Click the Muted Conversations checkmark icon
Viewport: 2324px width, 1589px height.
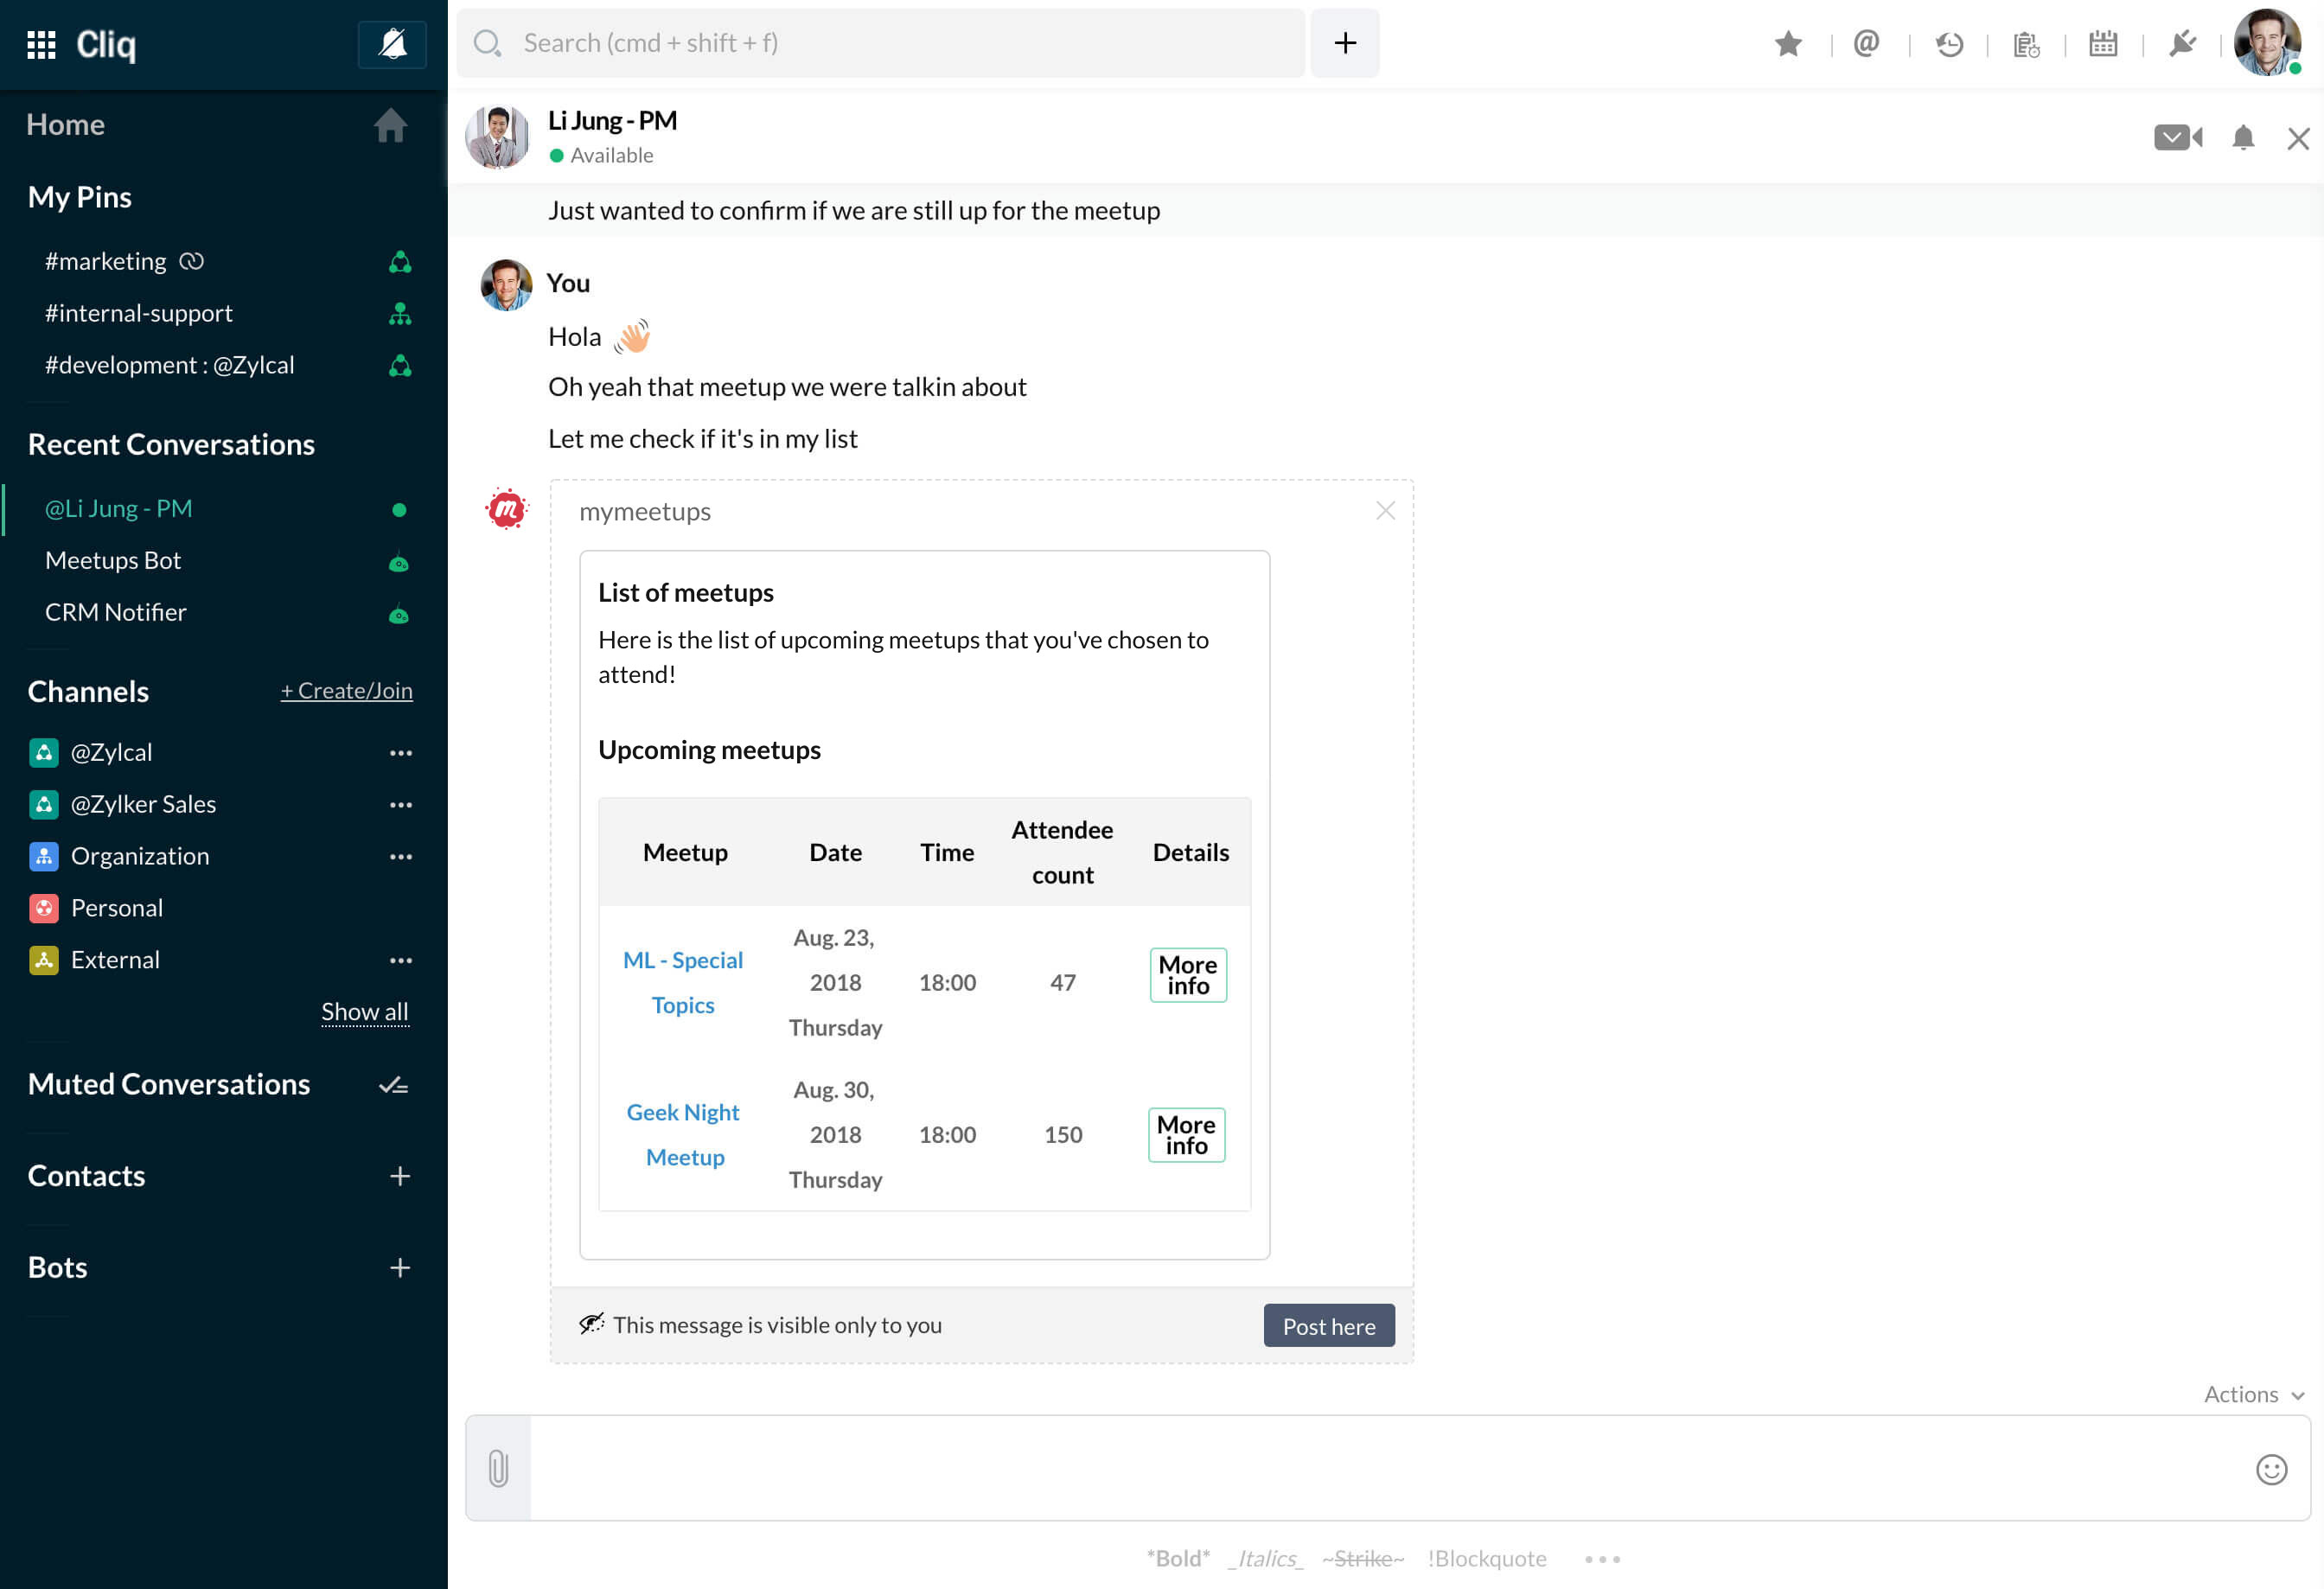tap(394, 1085)
